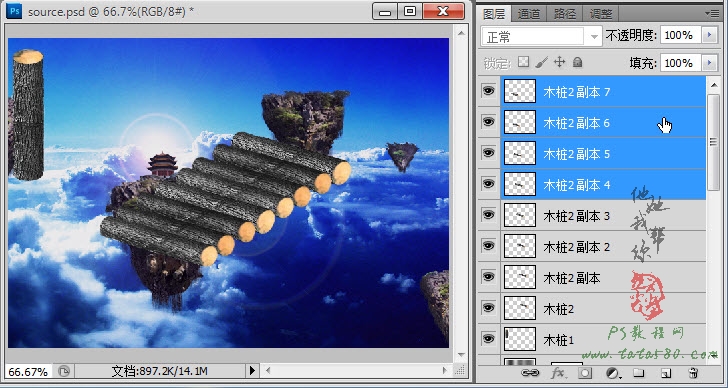Screen dimensions: 728x388
Task: Hide the 木桩2 副本 2 layer
Action: pos(488,246)
